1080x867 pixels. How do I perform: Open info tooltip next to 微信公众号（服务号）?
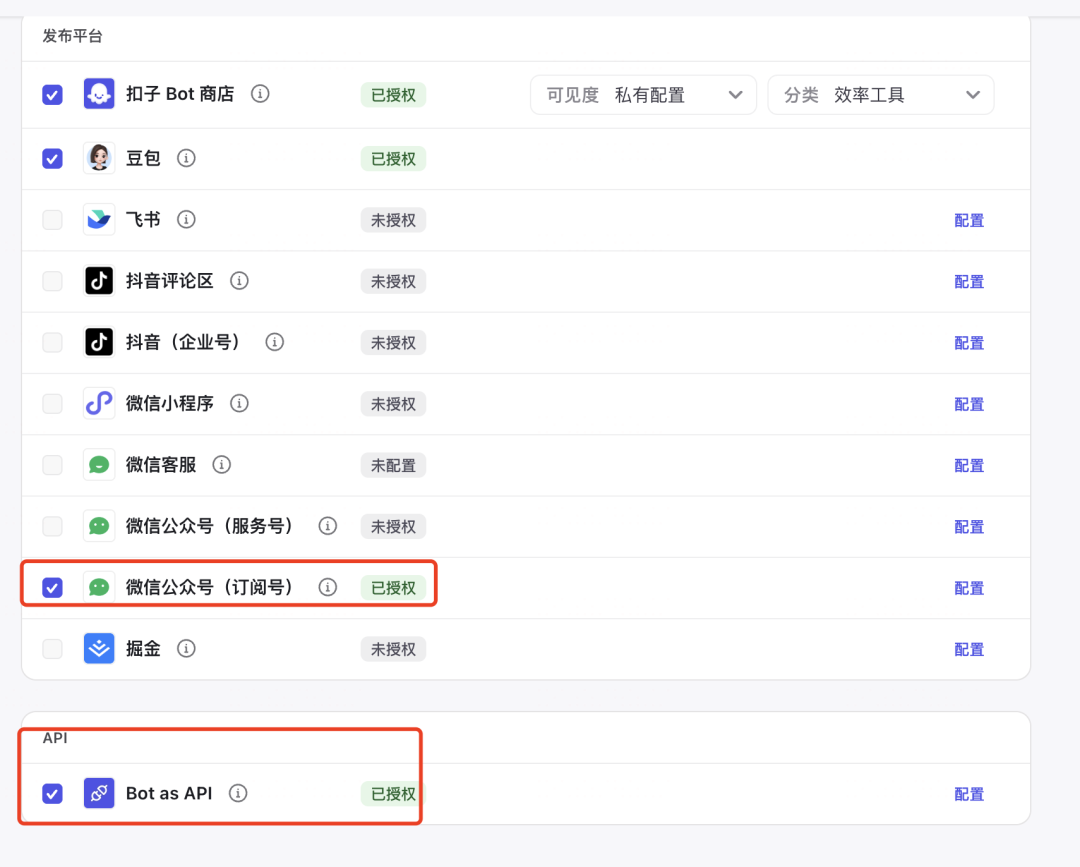[x=328, y=526]
